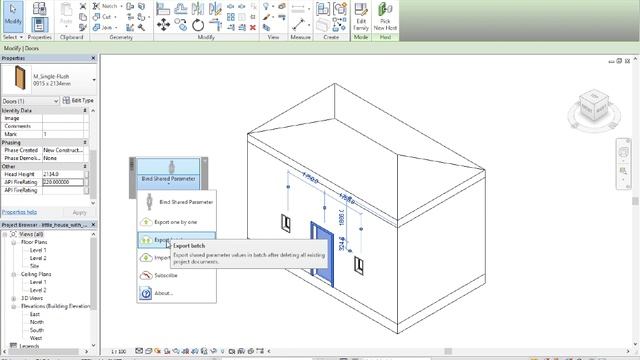Screen dimensions: 640x360
Task: Choose About... menu entry
Action: click(176, 293)
